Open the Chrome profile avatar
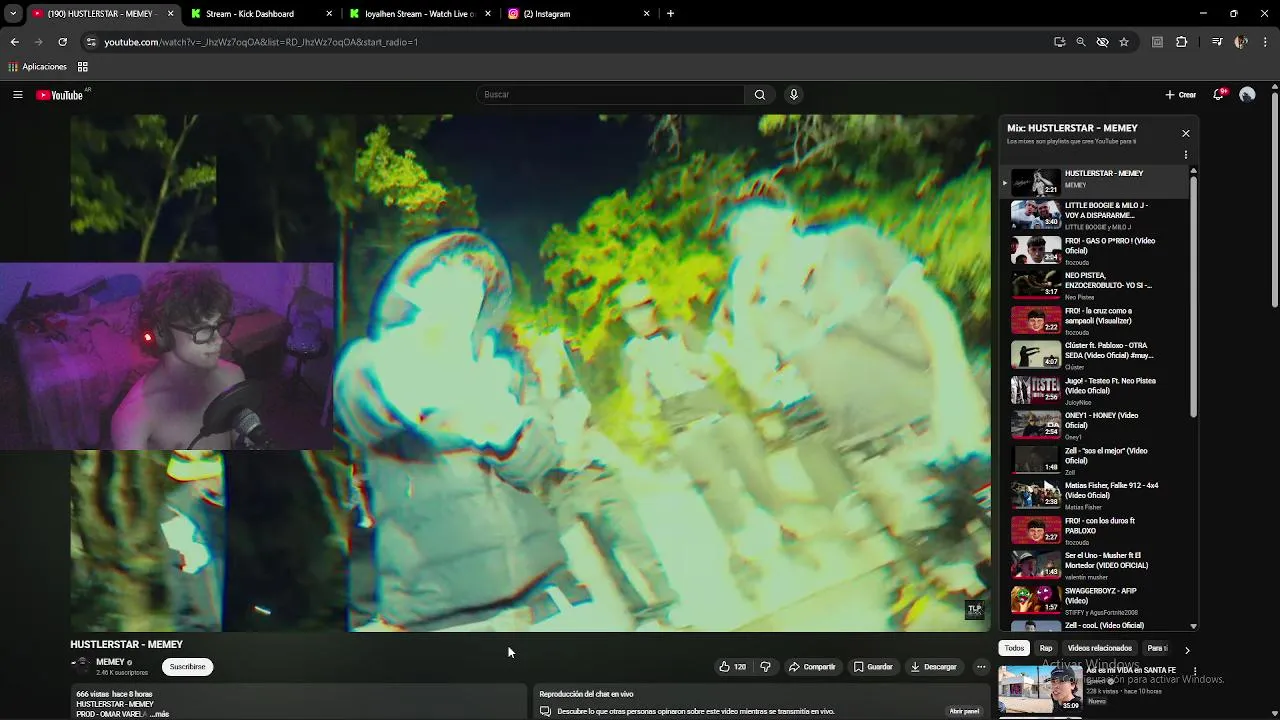The image size is (1280, 720). [x=1241, y=42]
